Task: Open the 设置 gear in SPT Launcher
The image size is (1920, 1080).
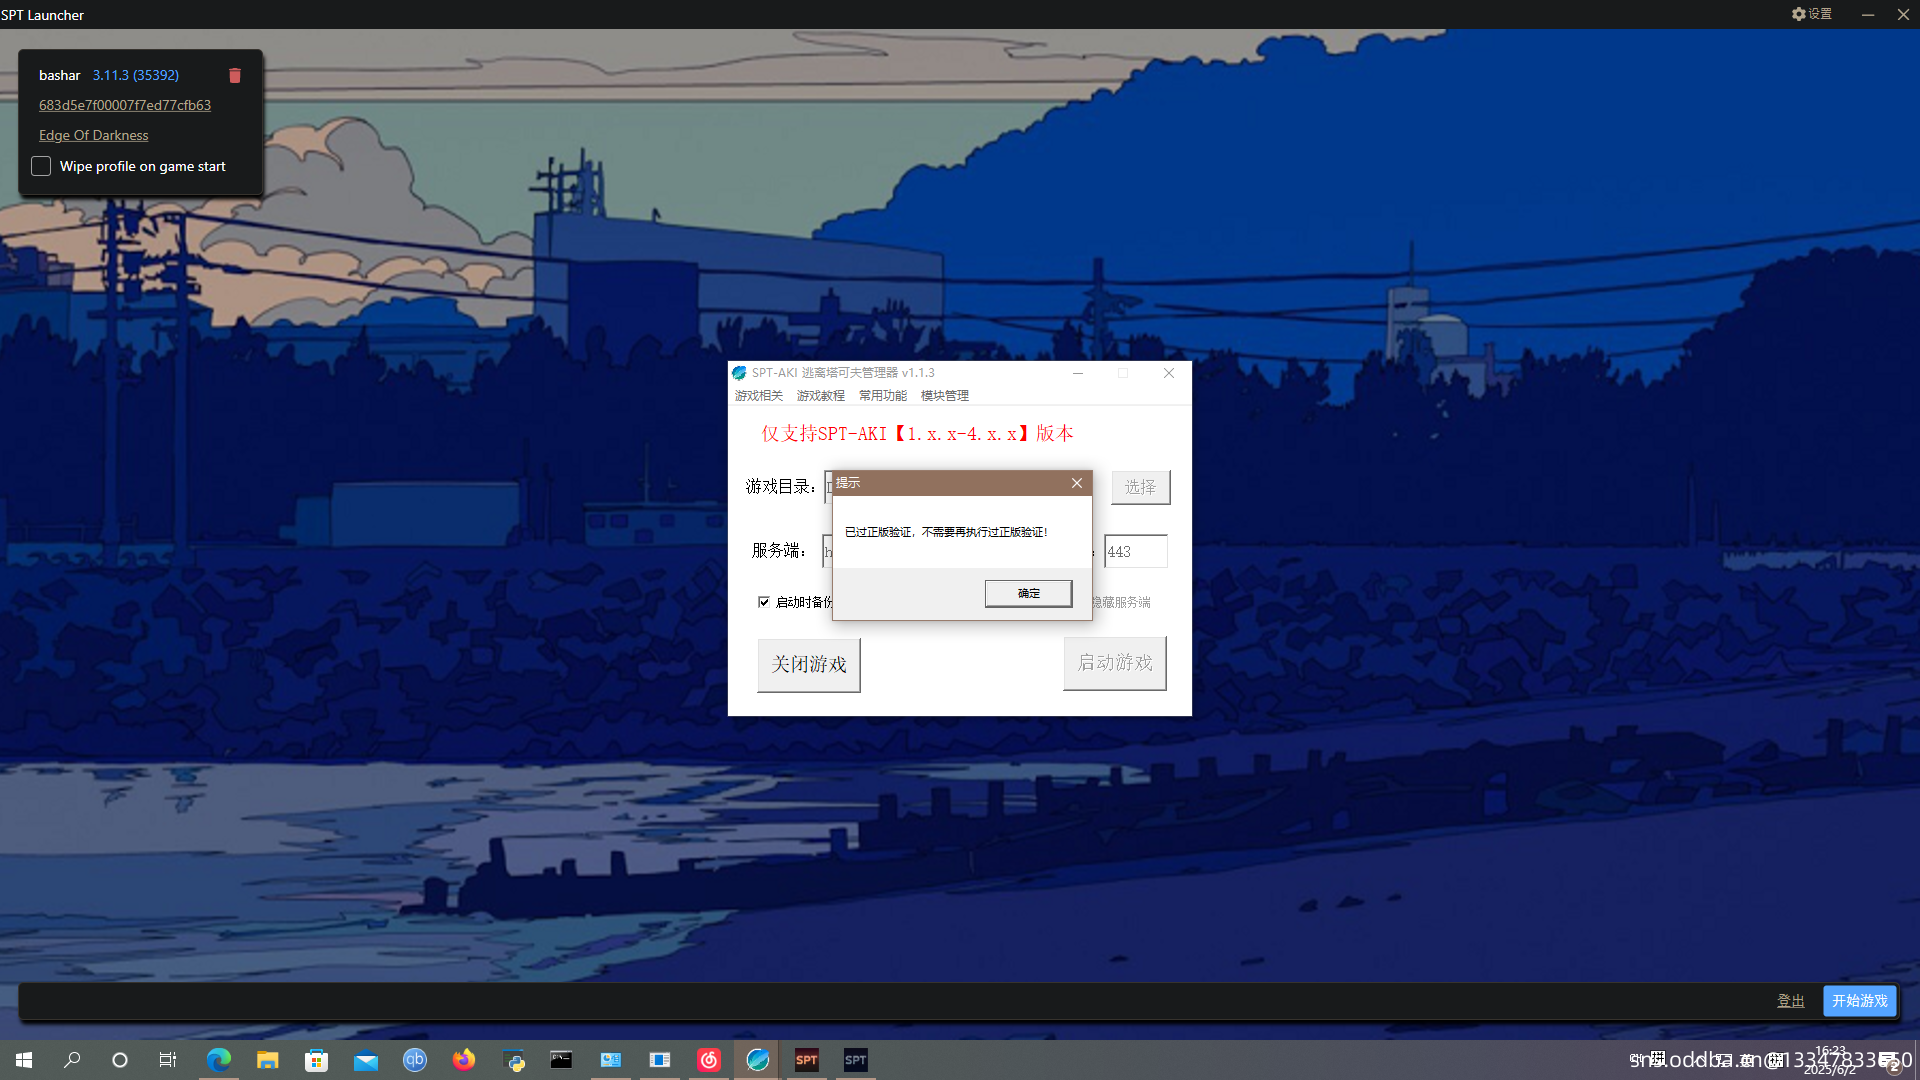Action: coord(1812,14)
